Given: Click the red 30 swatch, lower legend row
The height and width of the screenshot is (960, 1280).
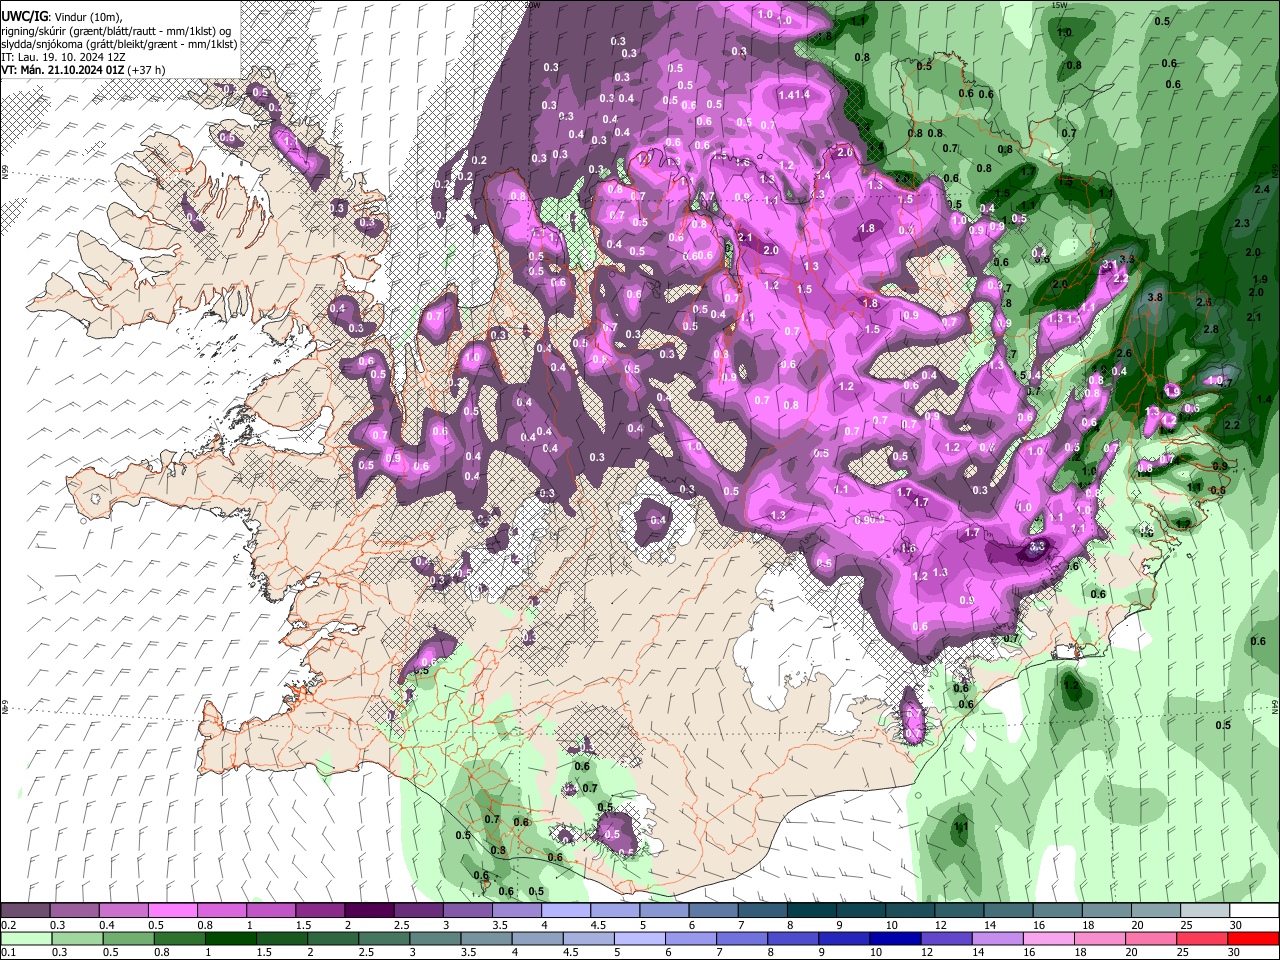Looking at the screenshot, I should [x=1254, y=938].
